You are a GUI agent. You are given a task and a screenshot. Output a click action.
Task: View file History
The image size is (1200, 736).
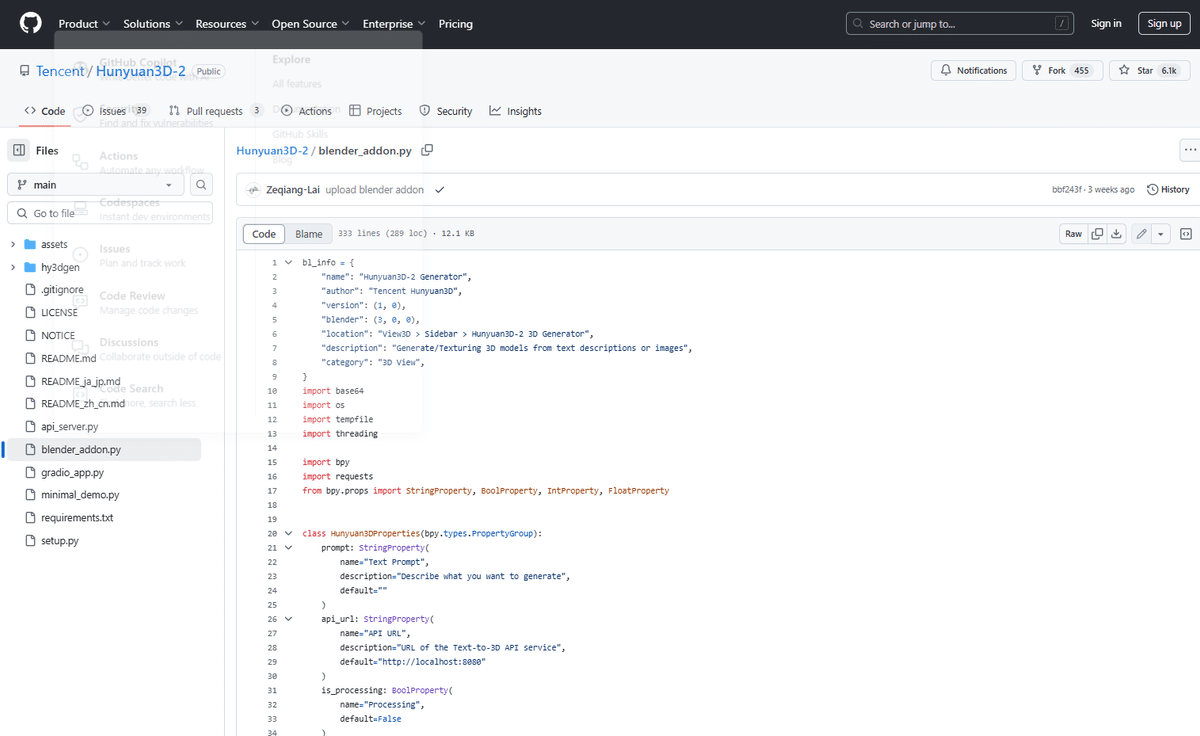click(1168, 190)
